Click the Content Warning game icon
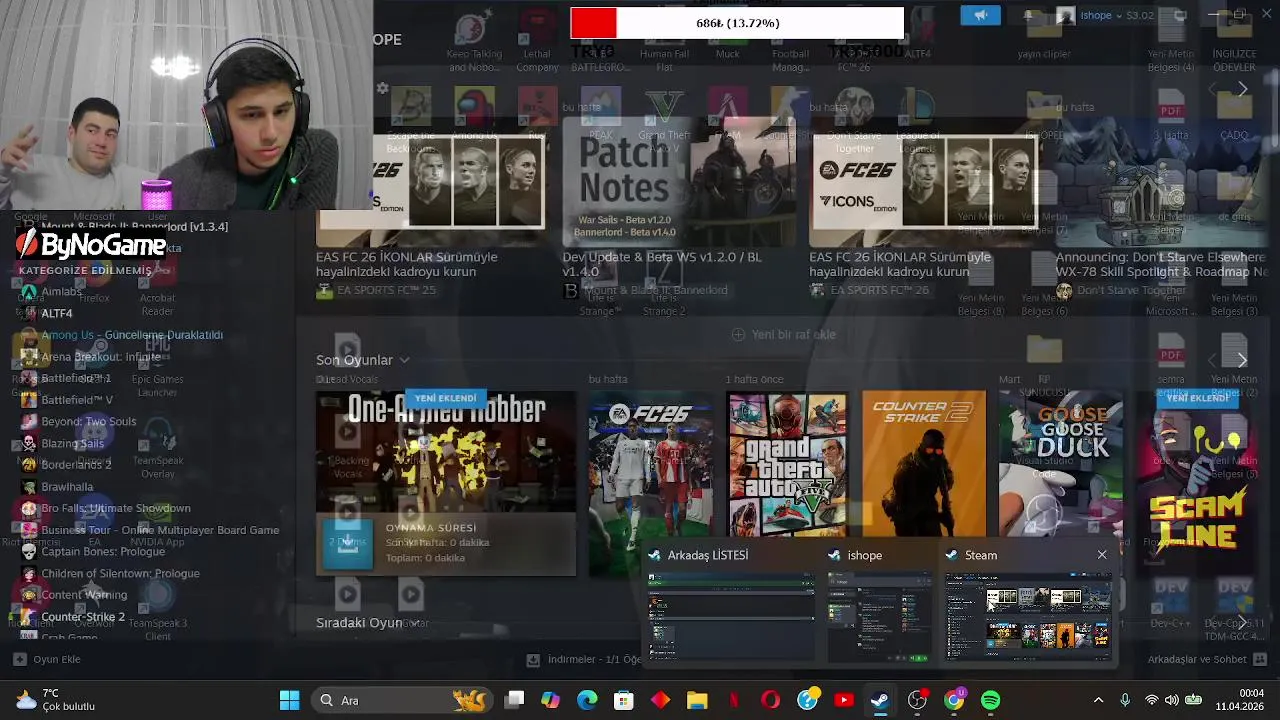 tap(29, 595)
